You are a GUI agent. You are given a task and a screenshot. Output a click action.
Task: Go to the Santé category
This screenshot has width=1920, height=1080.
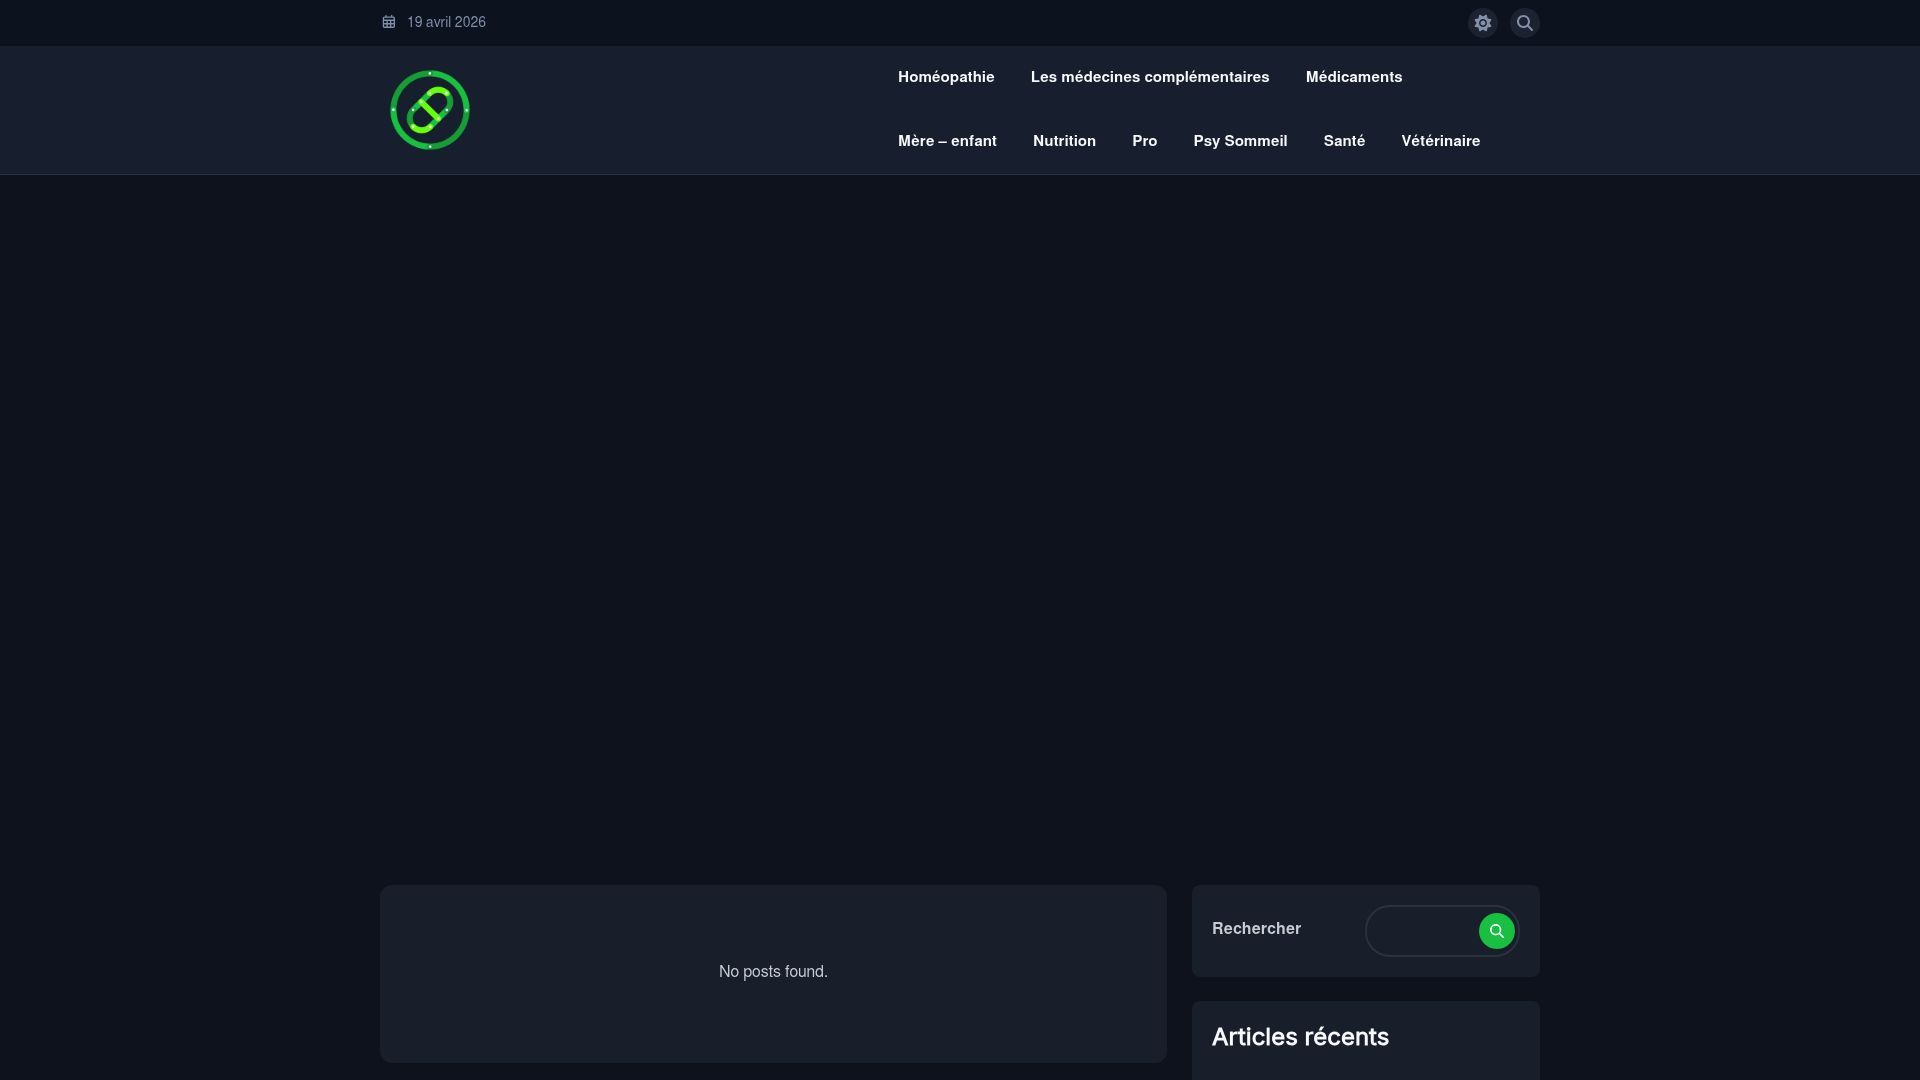click(1344, 141)
